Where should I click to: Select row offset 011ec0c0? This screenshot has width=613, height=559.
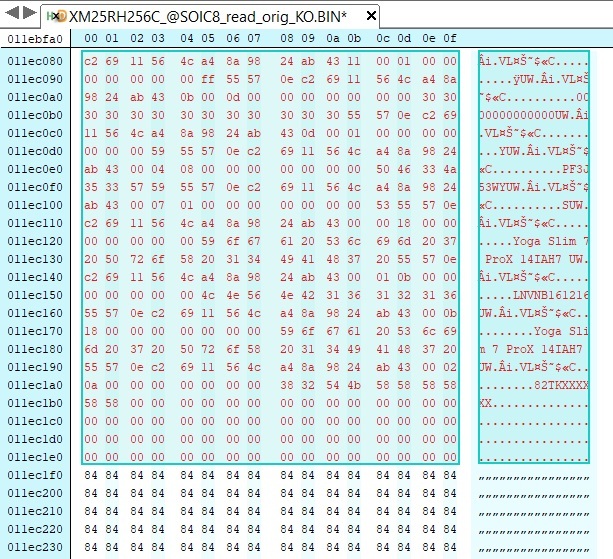coord(35,133)
